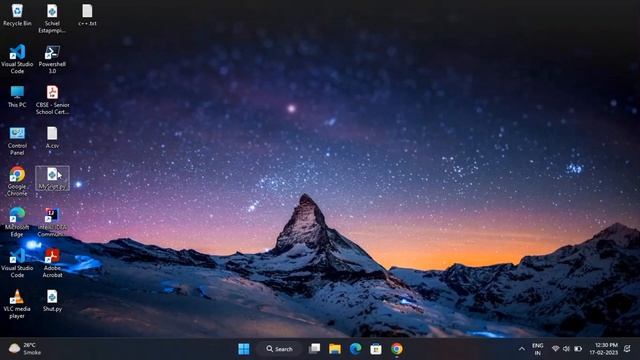Open the Wi-Fi network tray icon

pyautogui.click(x=556, y=349)
